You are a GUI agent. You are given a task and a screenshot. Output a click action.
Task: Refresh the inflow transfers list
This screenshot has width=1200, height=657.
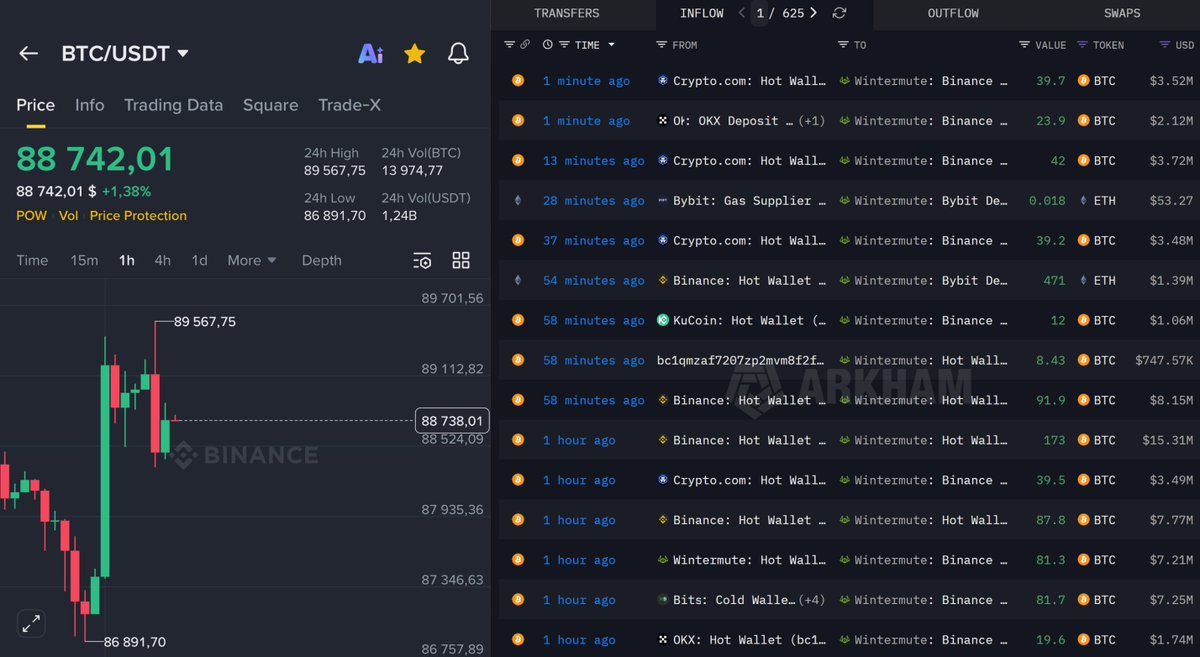[839, 13]
